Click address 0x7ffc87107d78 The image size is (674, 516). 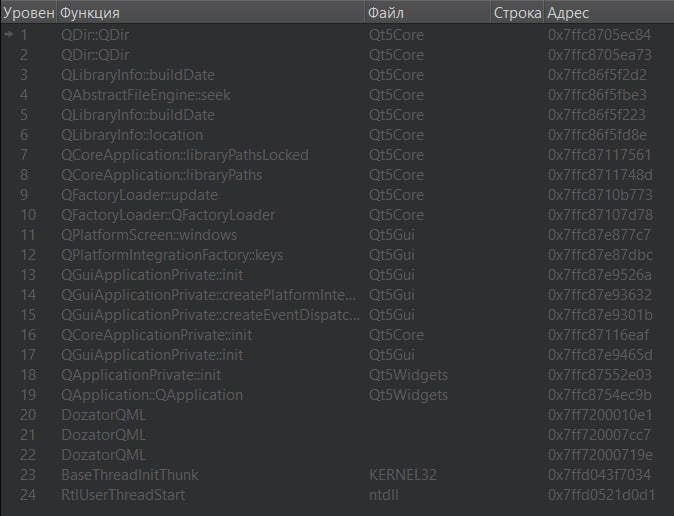click(600, 215)
